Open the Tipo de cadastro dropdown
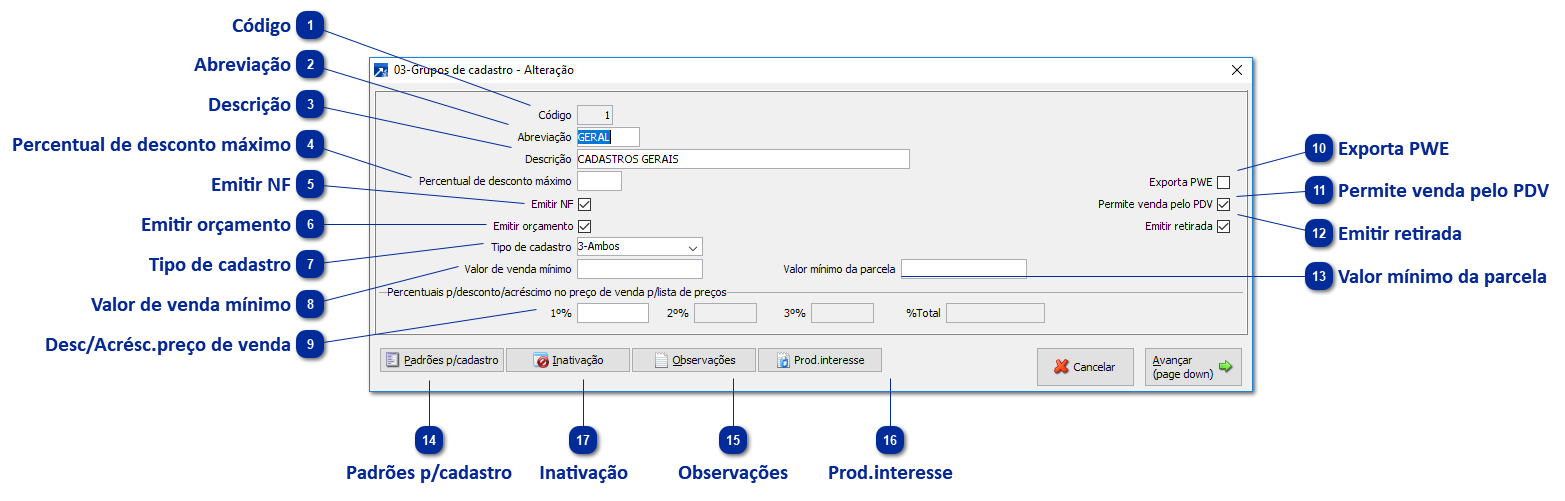Image resolution: width=1565 pixels, height=501 pixels. (640, 246)
